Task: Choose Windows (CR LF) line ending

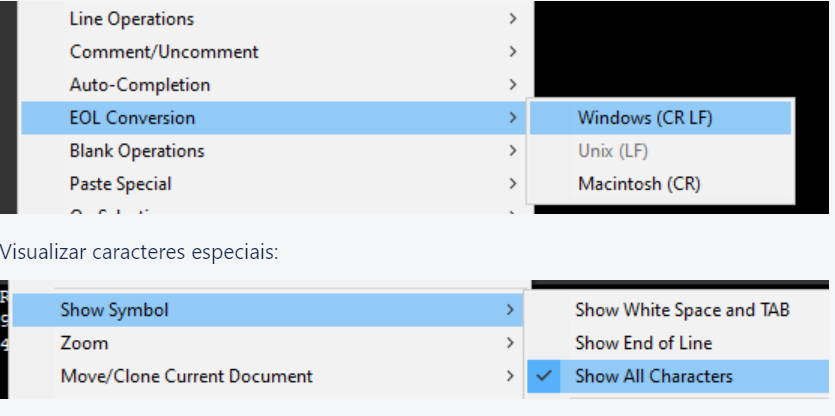Action: [x=645, y=118]
